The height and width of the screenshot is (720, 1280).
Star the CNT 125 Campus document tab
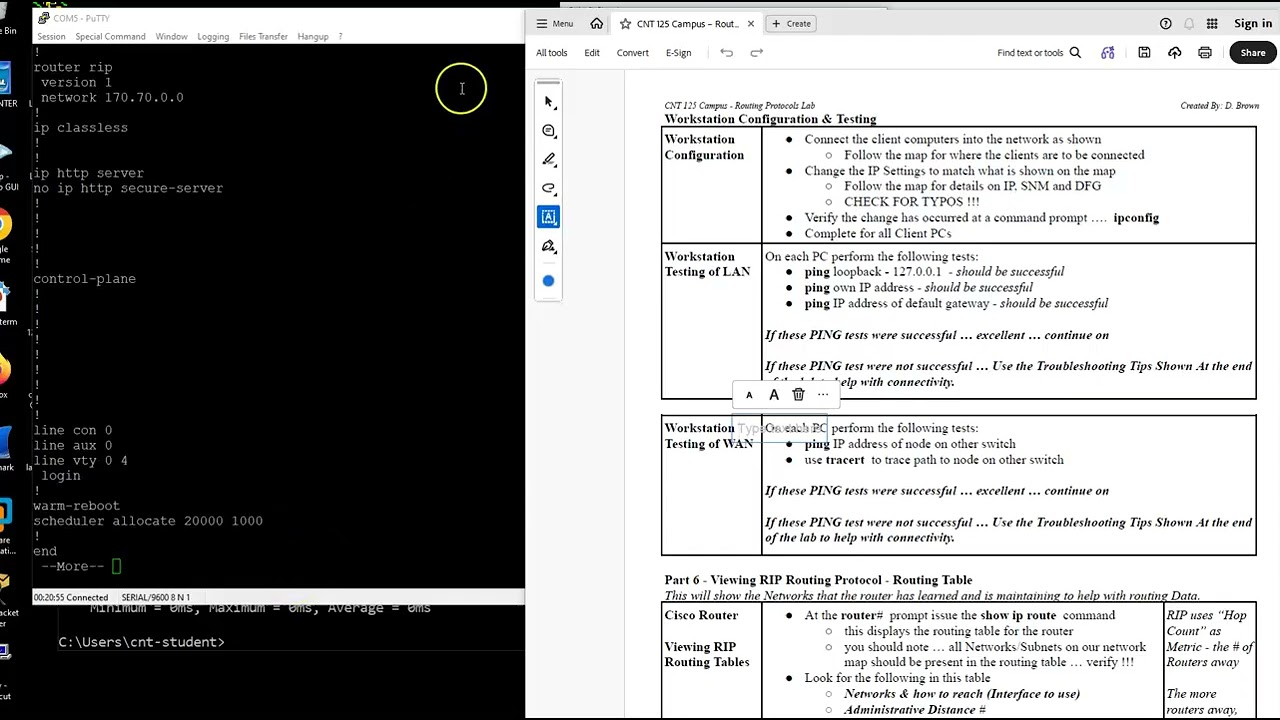click(625, 24)
